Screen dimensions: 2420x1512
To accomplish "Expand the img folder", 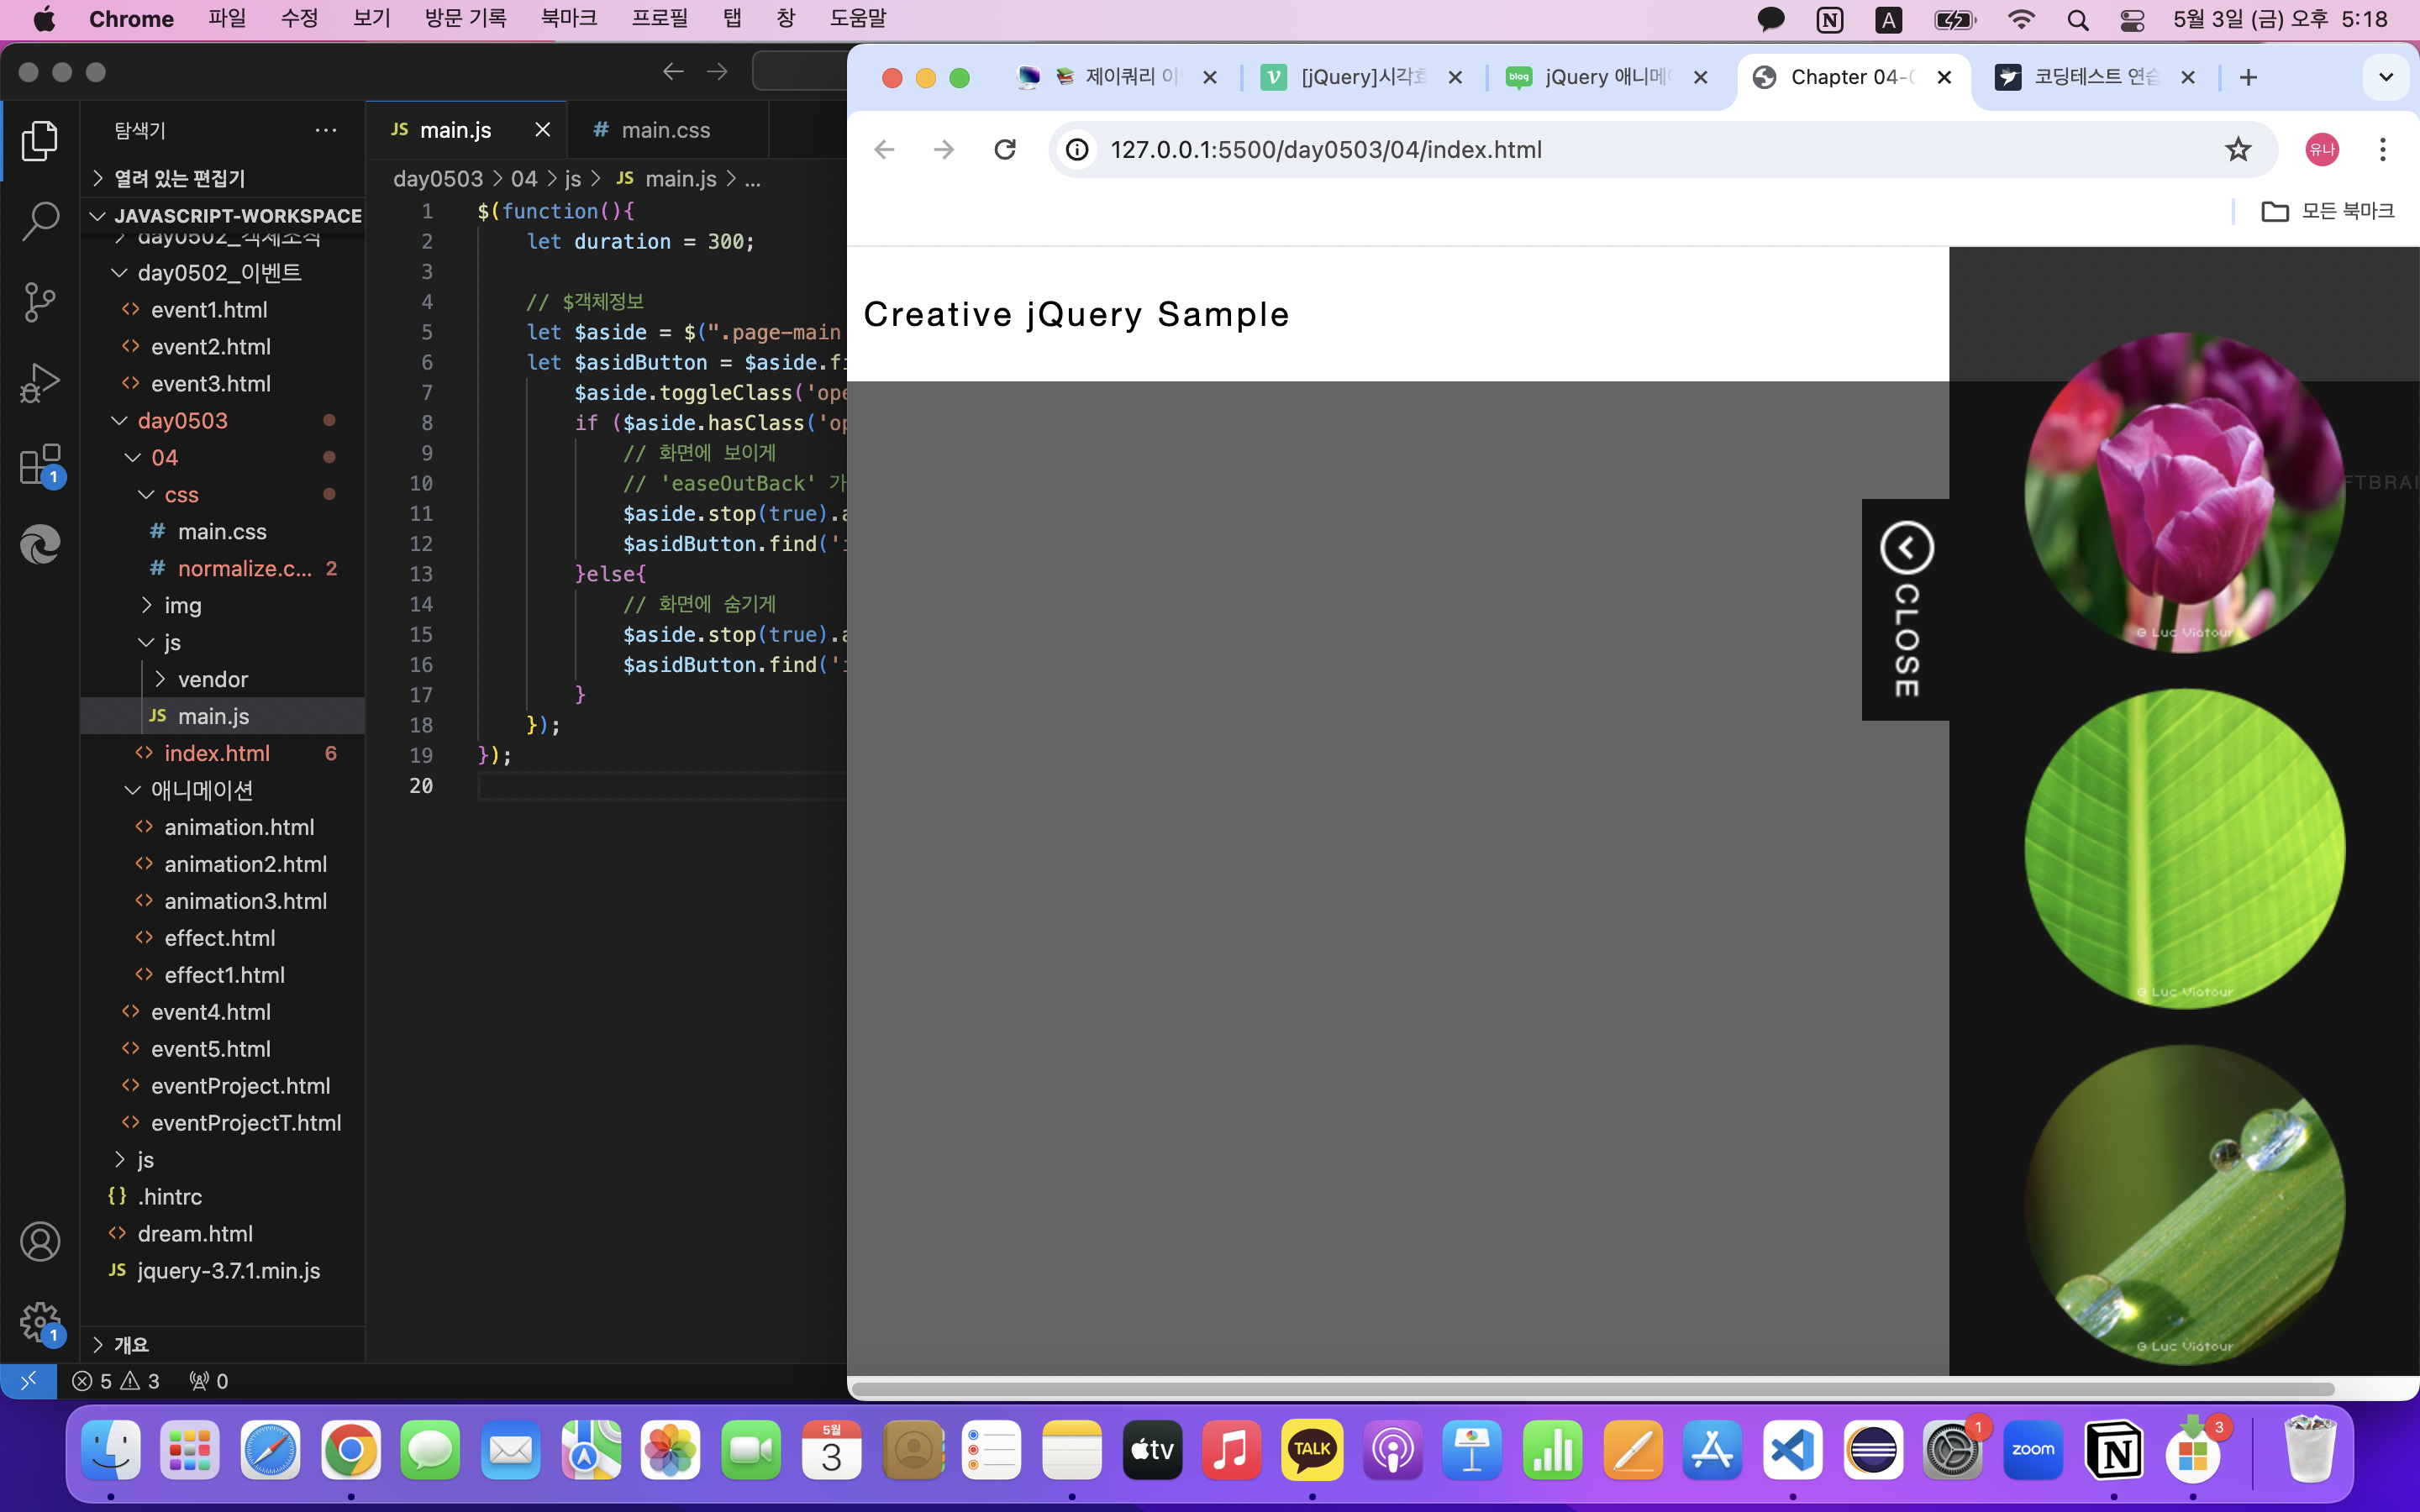I will [182, 606].
